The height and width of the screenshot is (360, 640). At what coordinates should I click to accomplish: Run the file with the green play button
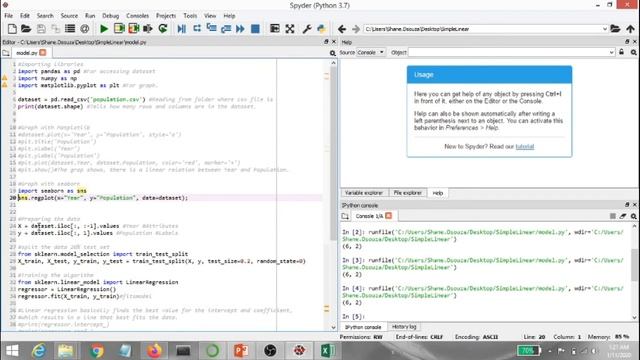[x=104, y=29]
